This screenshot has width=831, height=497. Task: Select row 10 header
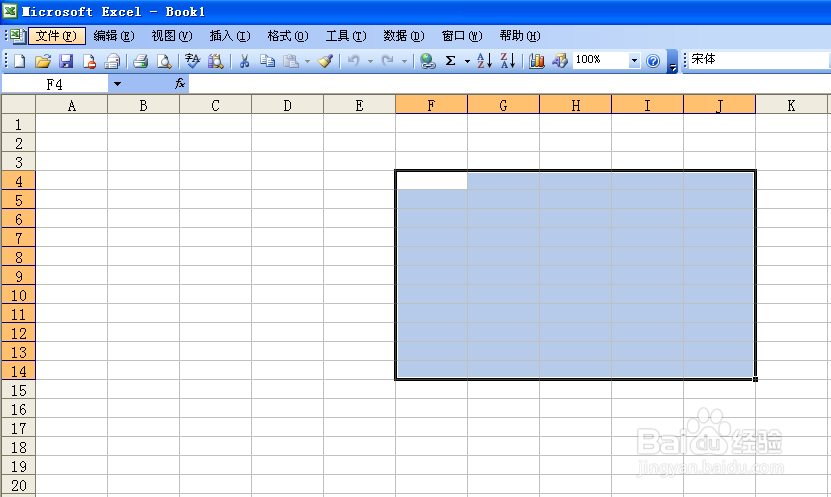click(x=19, y=295)
